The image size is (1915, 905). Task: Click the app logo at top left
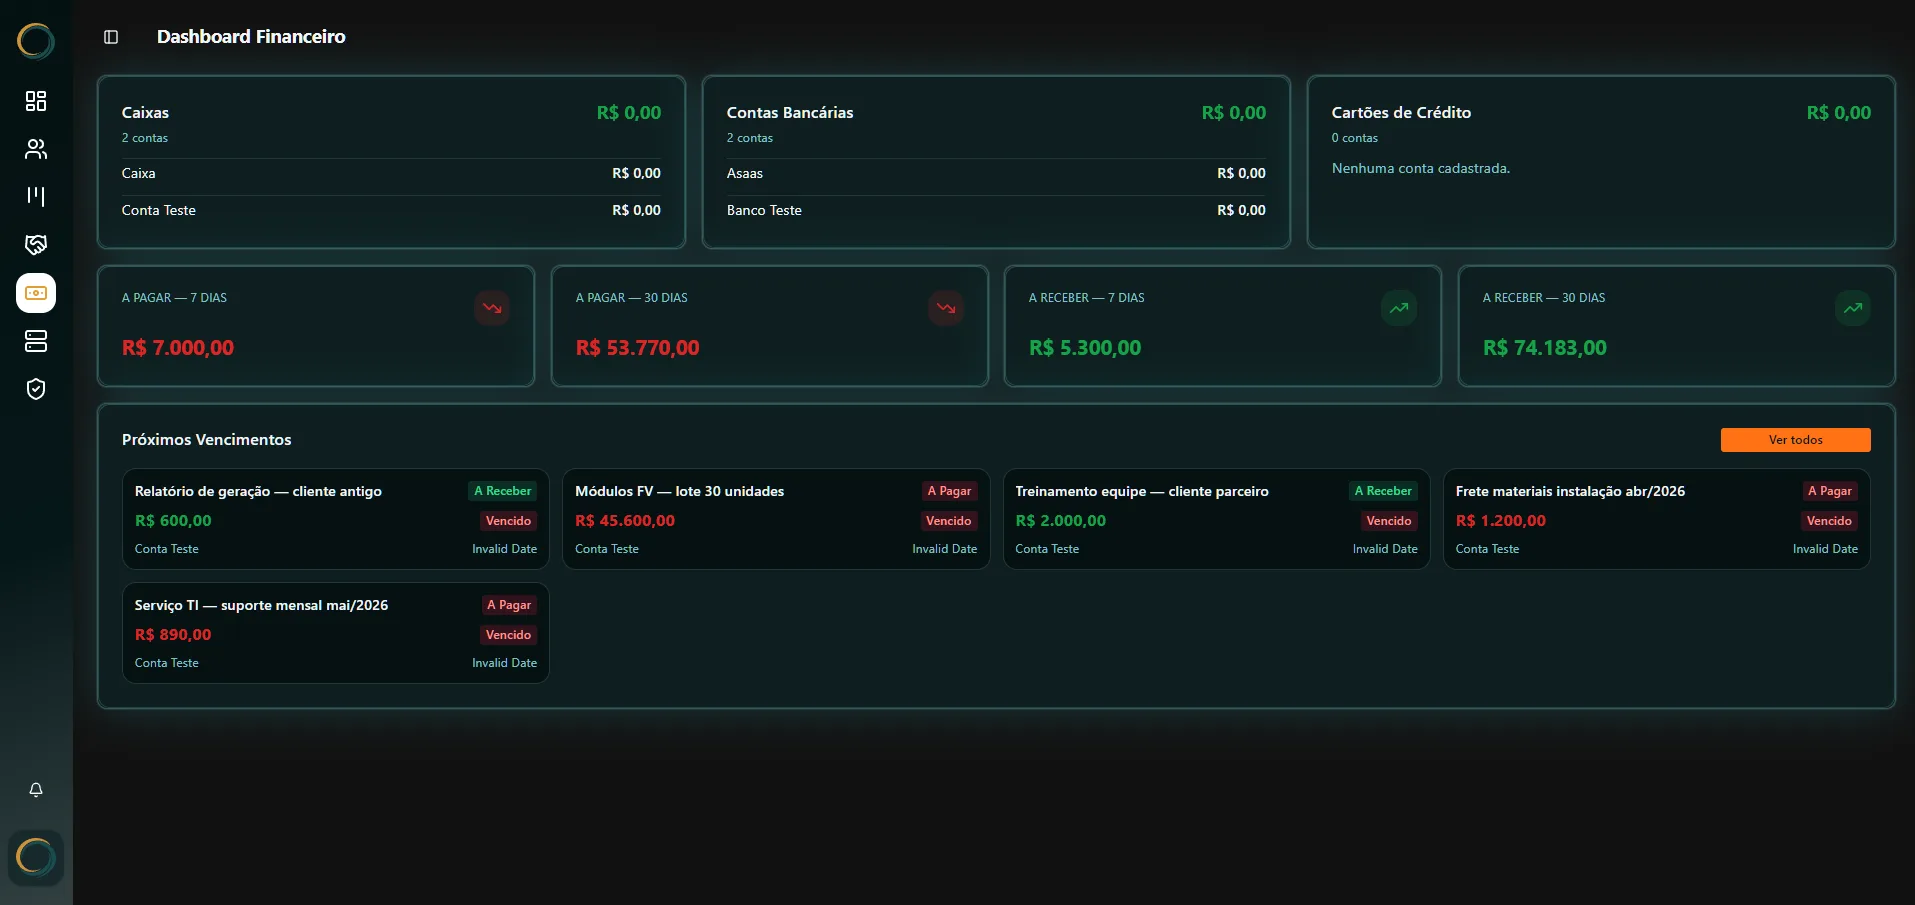coord(36,41)
